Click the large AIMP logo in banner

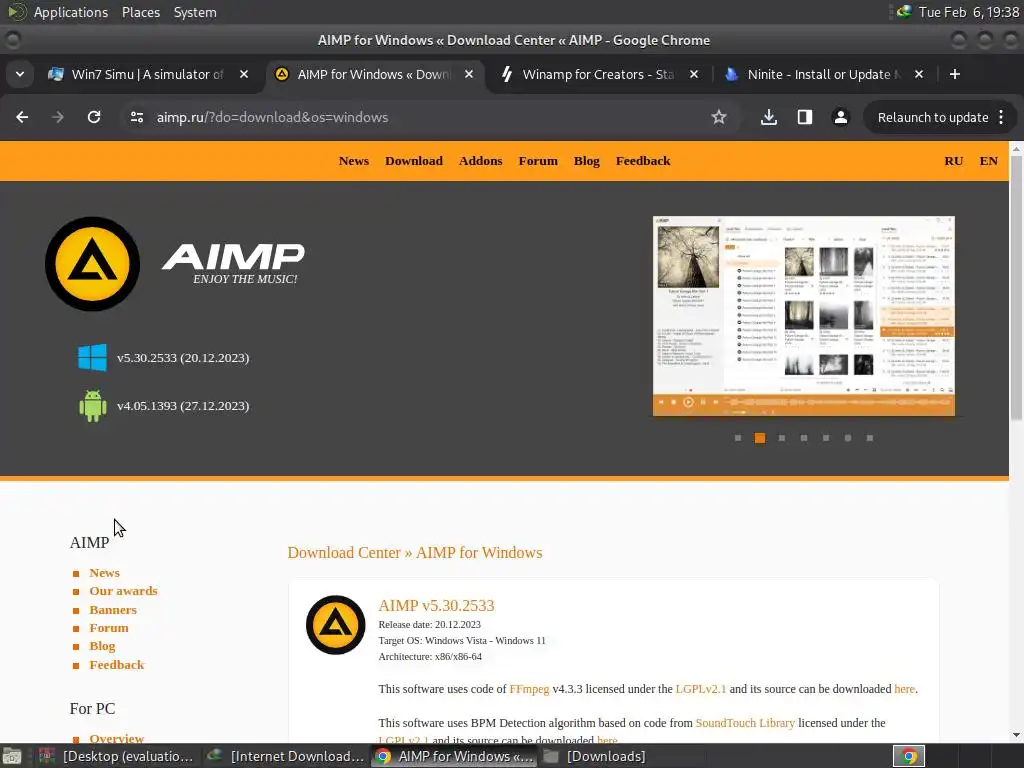[x=92, y=264]
